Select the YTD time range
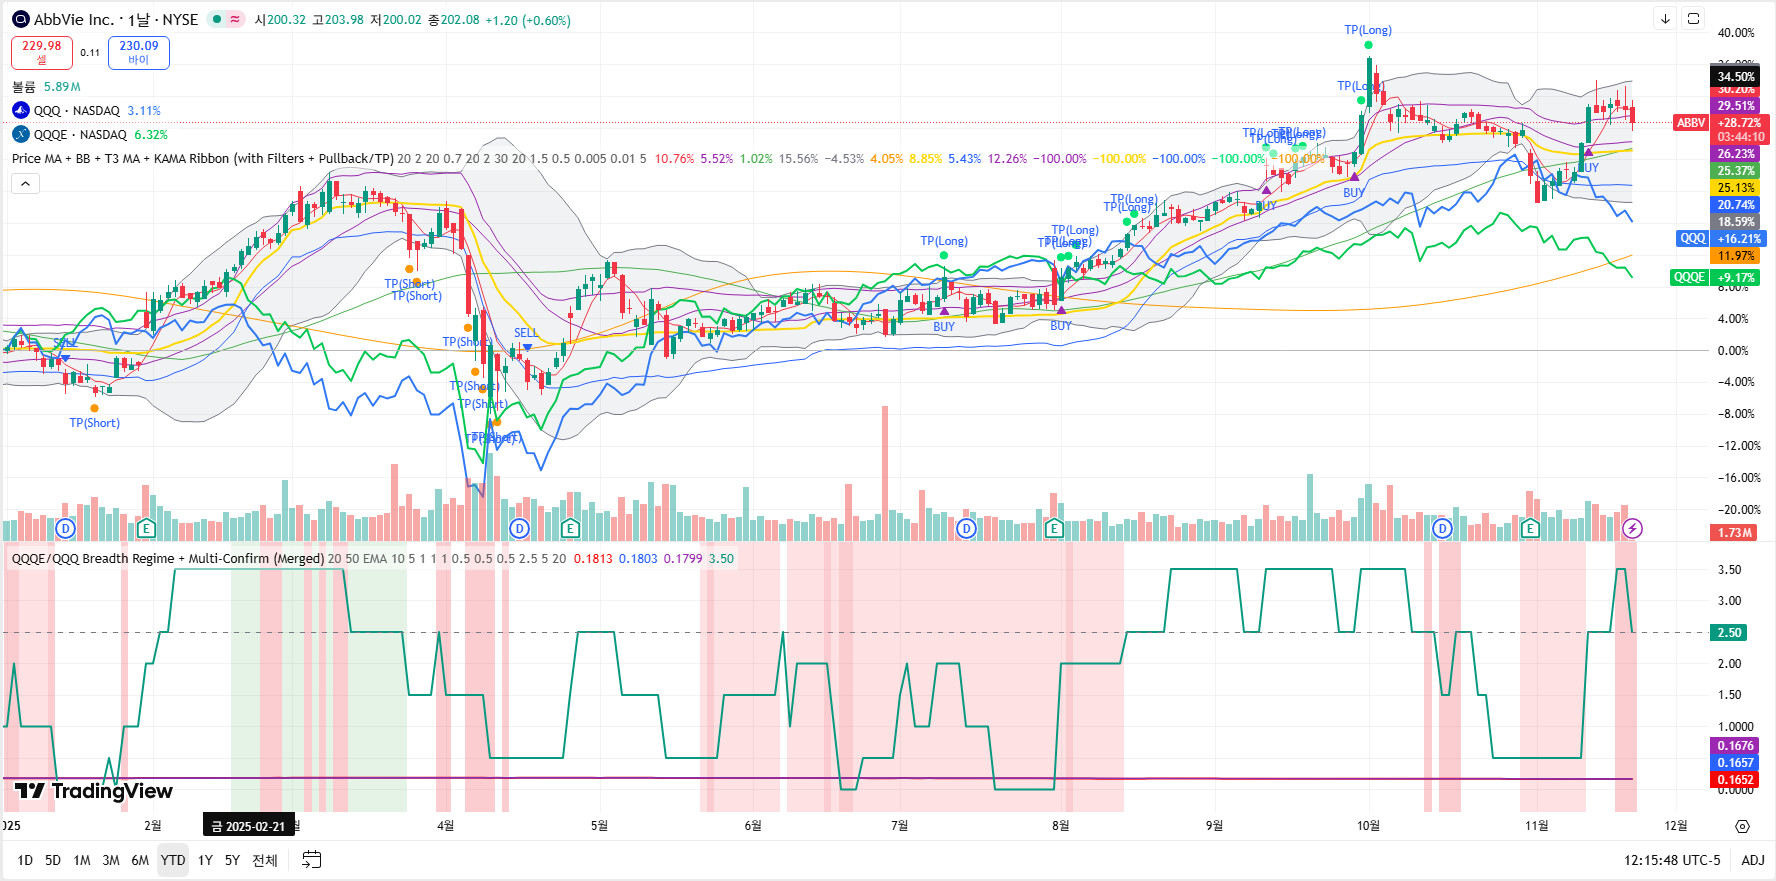This screenshot has height=881, width=1776. click(173, 860)
